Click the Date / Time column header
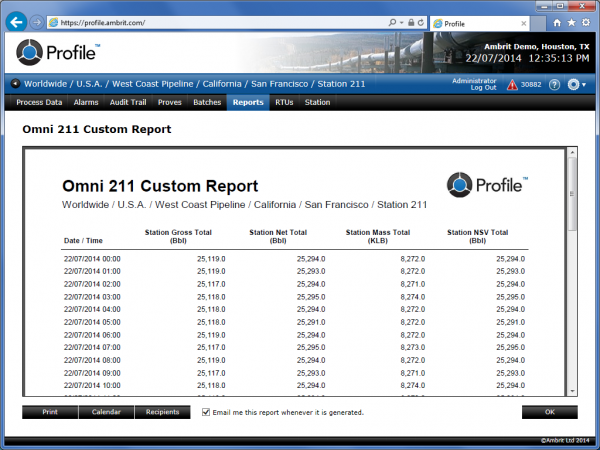The width and height of the screenshot is (600, 450). point(83,241)
